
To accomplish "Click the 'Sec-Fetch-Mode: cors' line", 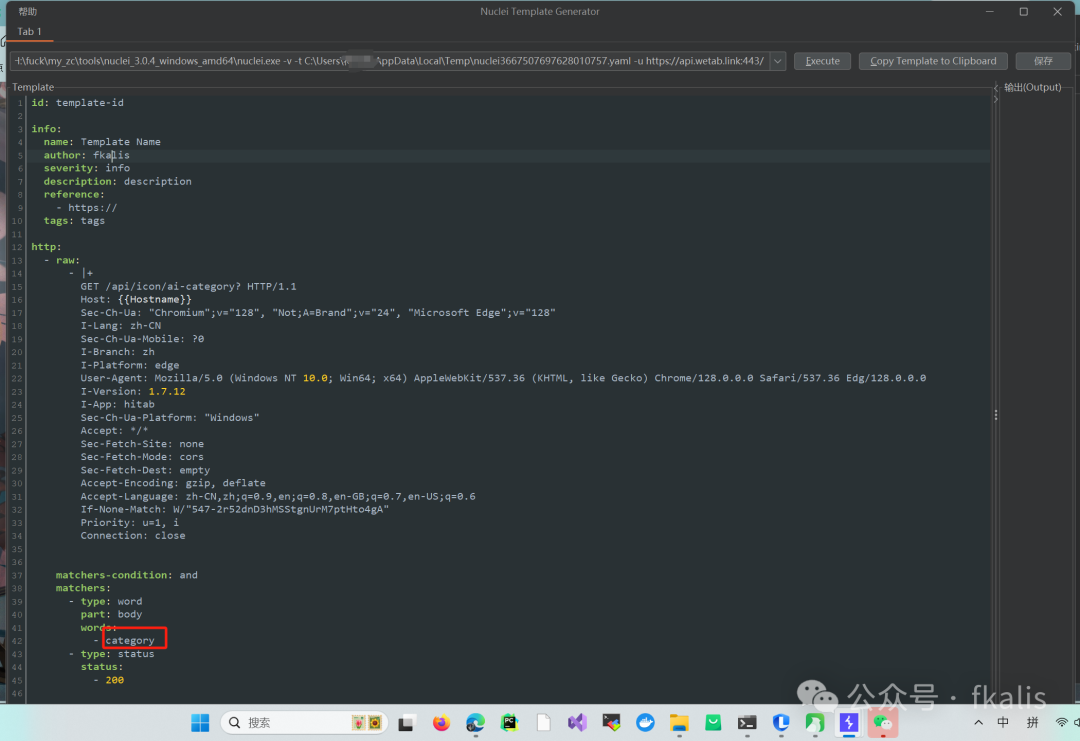I will pos(142,457).
